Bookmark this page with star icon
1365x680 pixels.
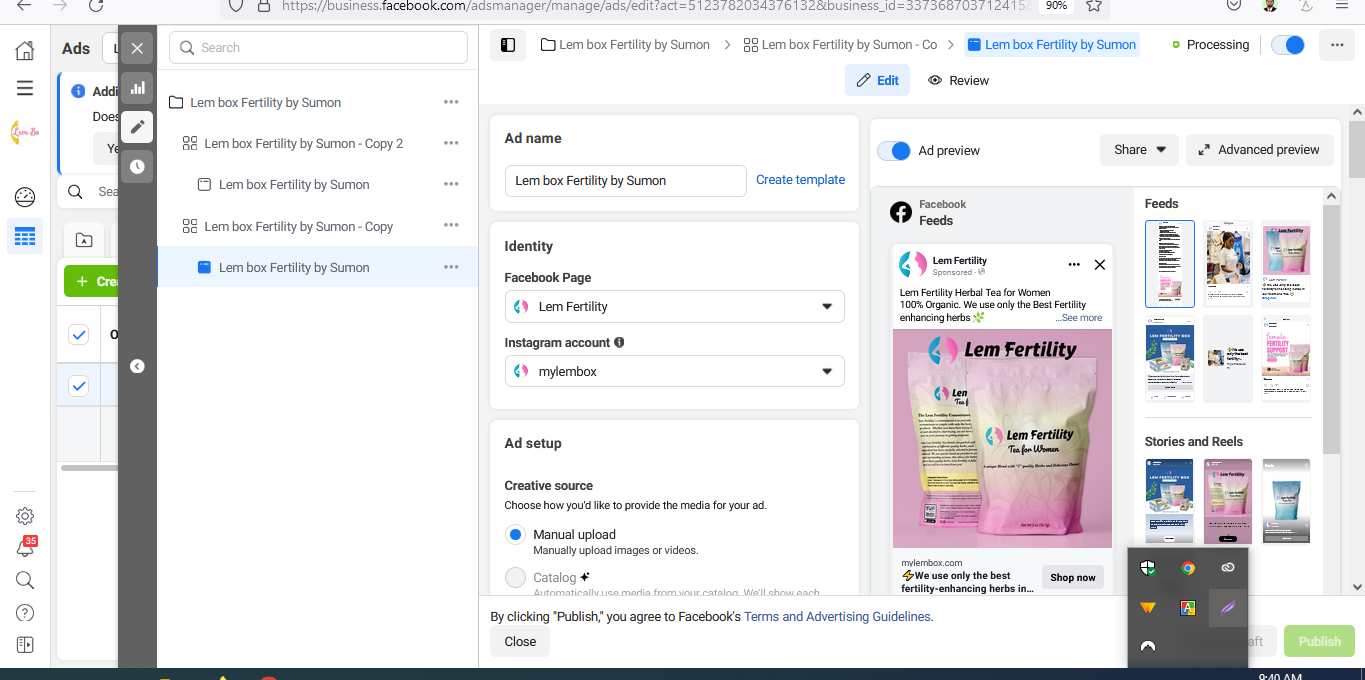coord(1094,5)
